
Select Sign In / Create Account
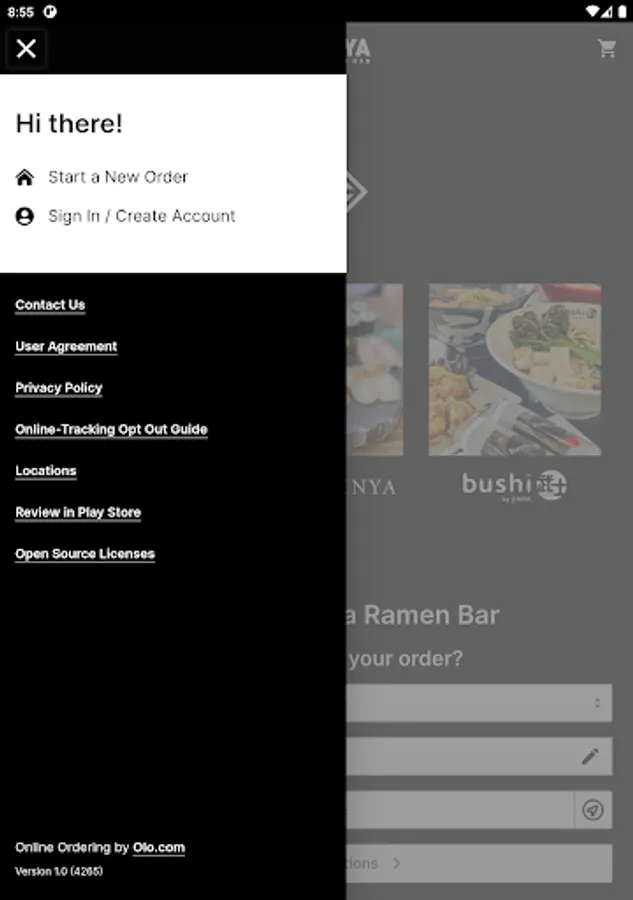pos(142,216)
